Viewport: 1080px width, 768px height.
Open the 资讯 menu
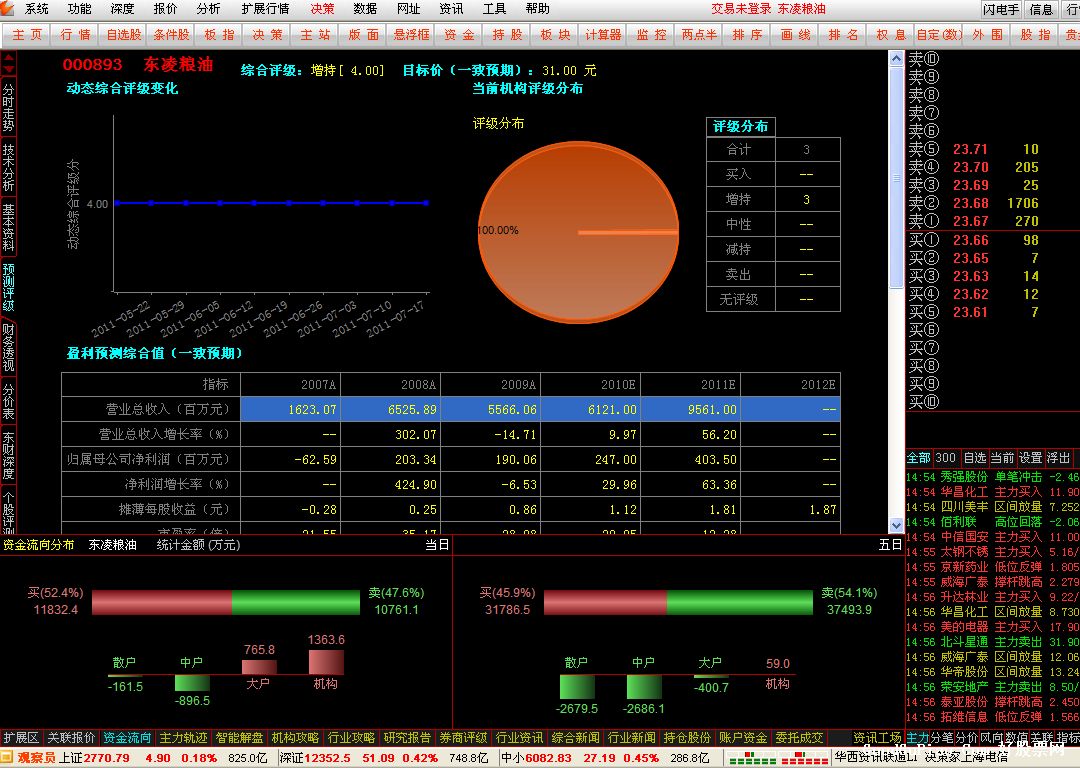451,9
